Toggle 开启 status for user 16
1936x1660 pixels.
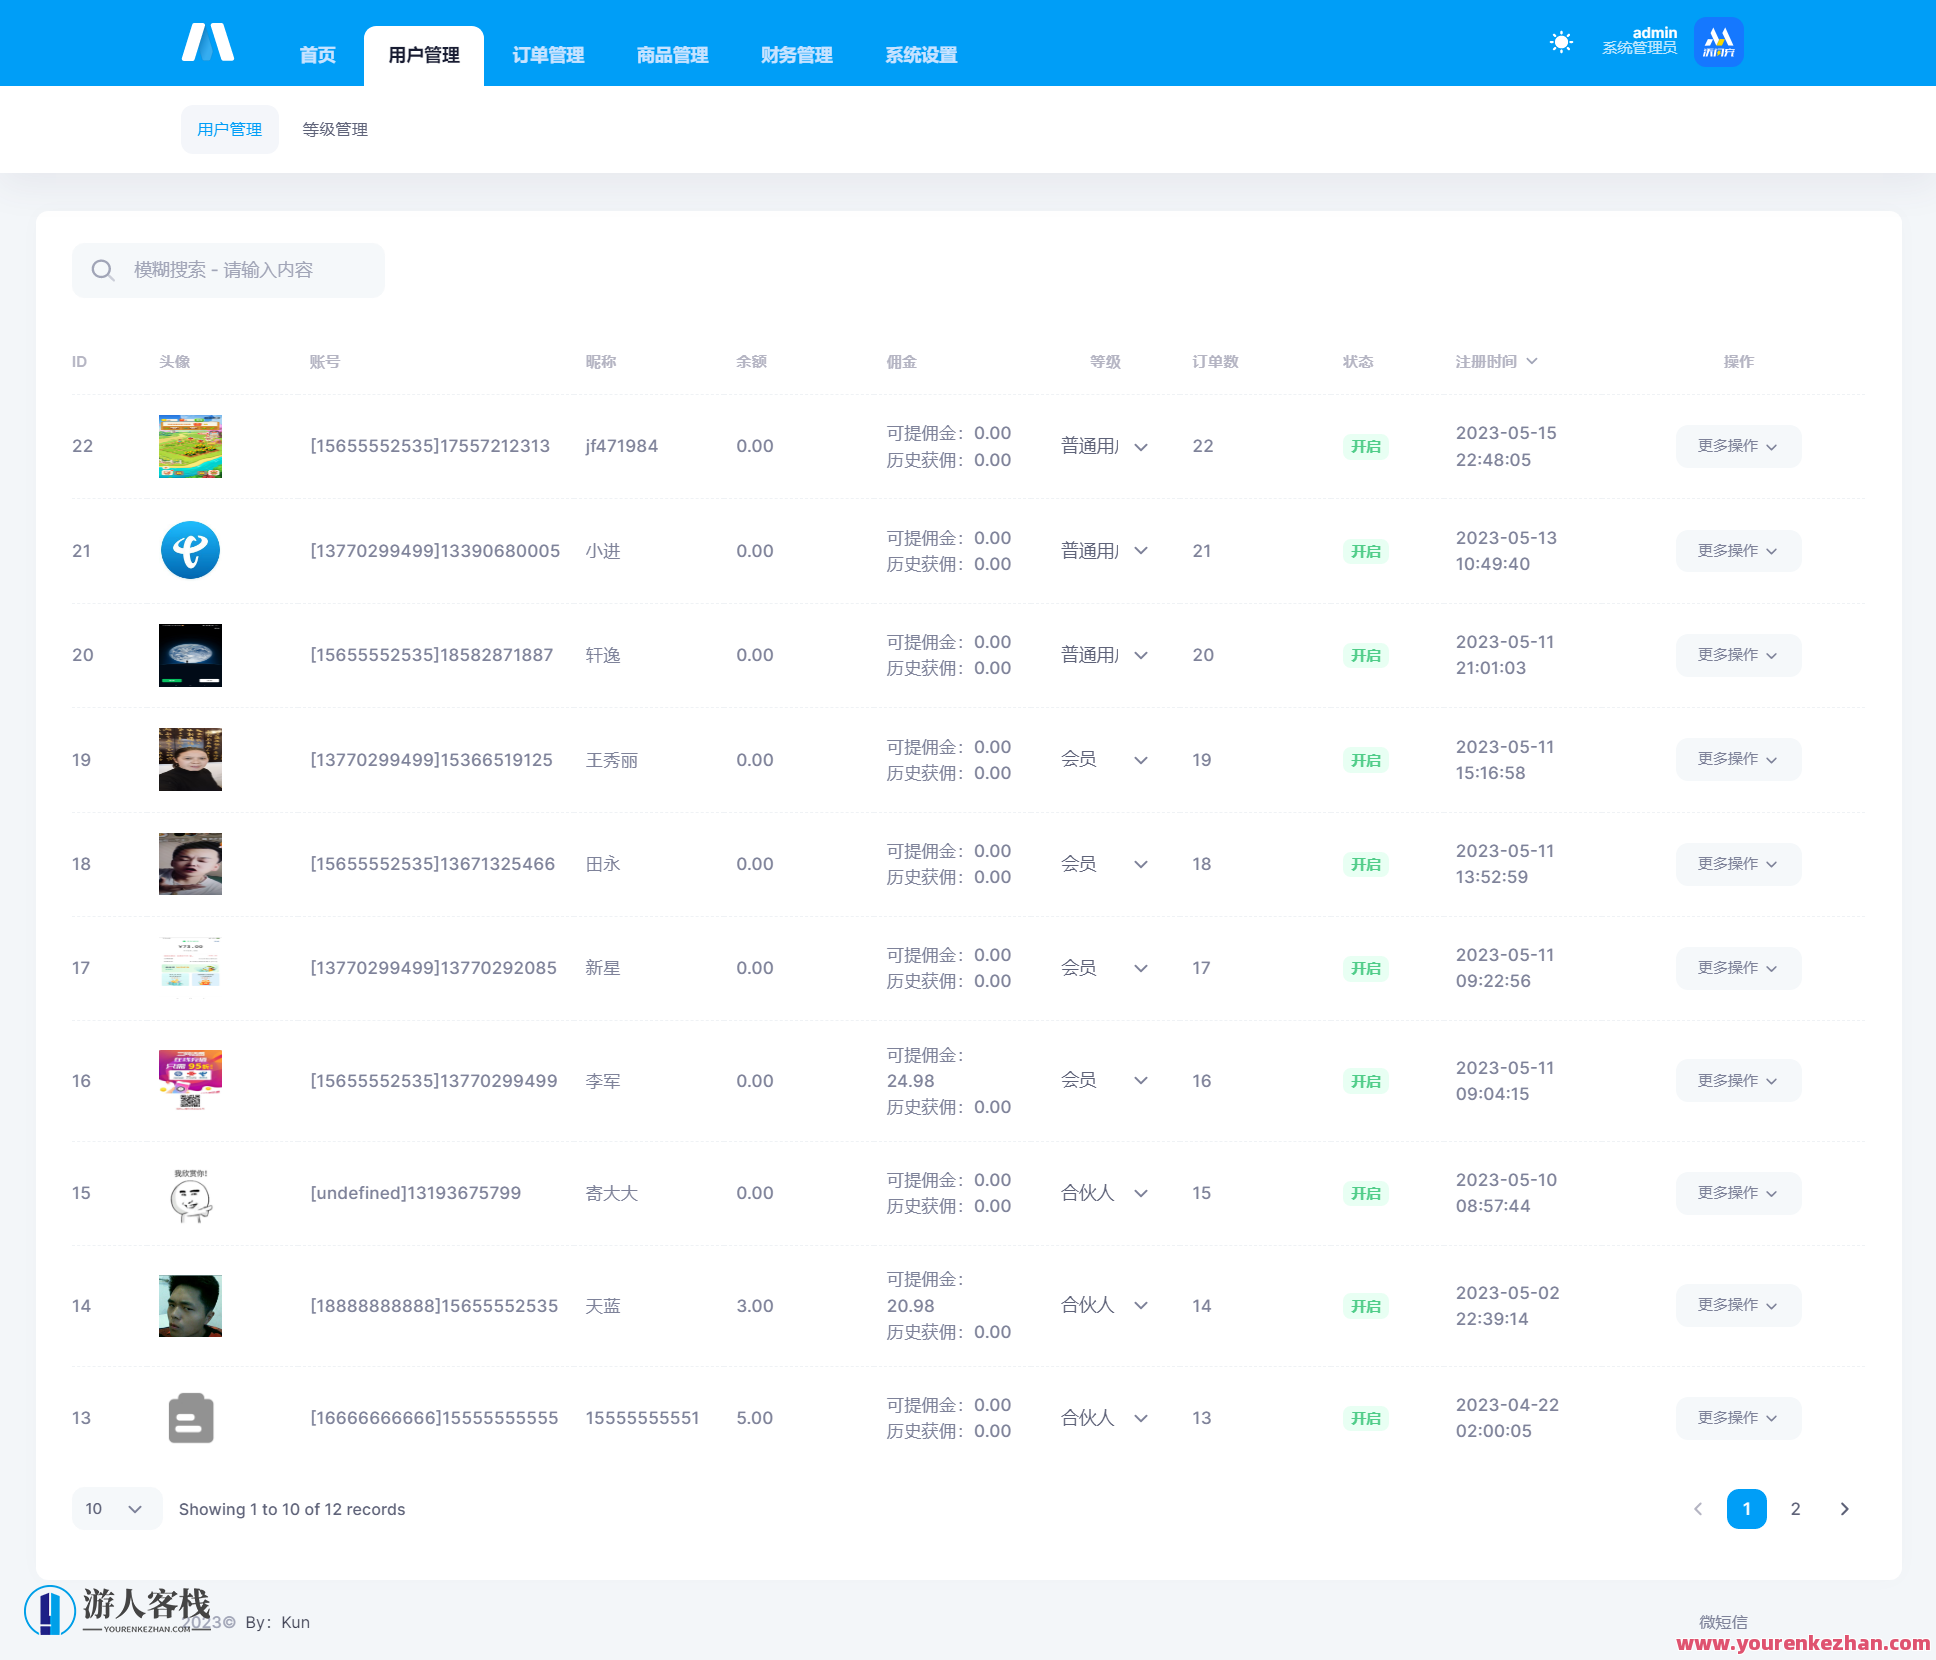click(x=1365, y=1081)
